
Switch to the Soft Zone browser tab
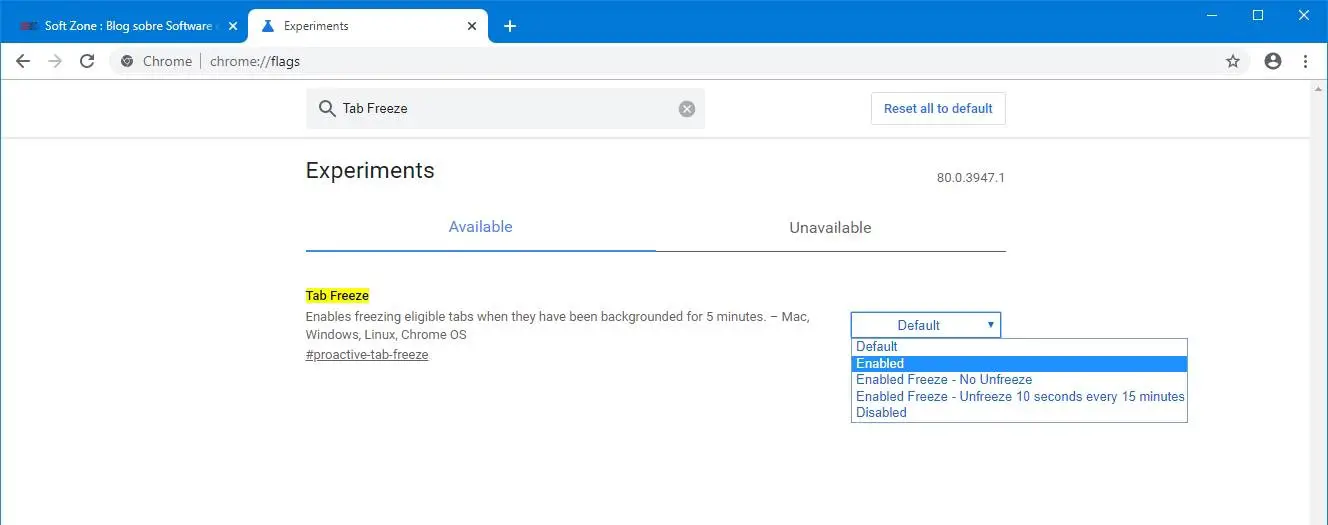[x=124, y=26]
